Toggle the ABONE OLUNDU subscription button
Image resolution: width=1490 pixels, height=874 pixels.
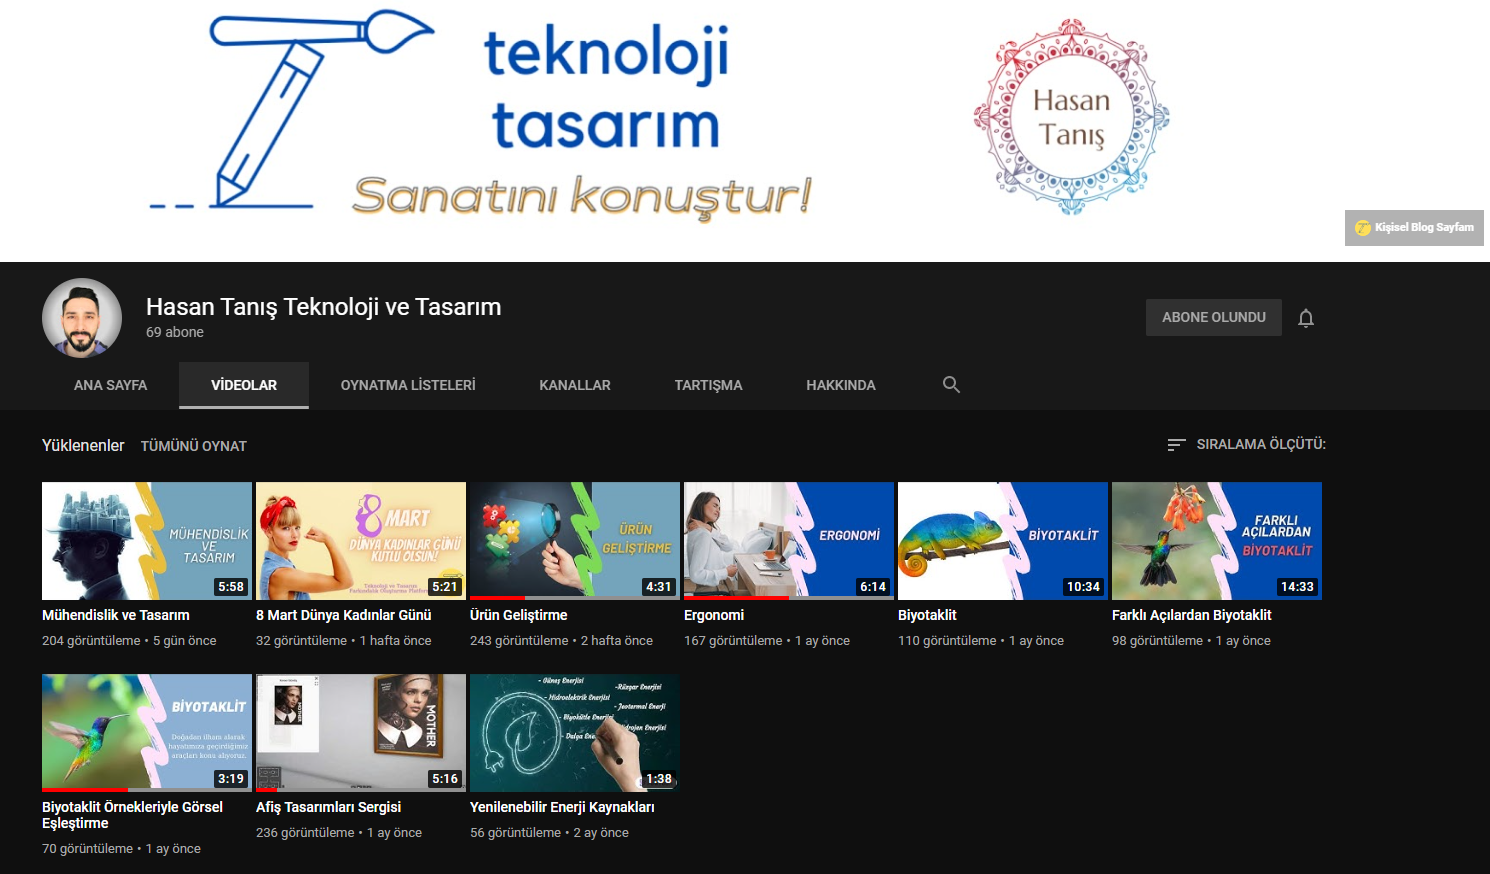click(x=1213, y=317)
